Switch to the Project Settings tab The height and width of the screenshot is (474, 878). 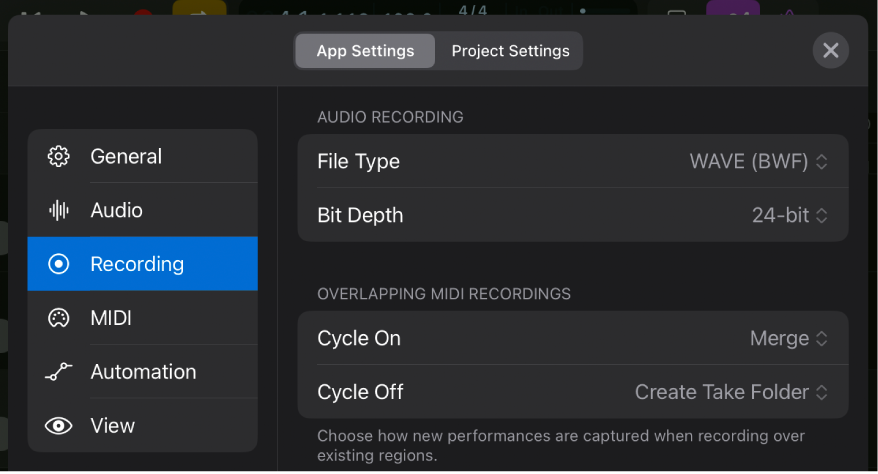[x=510, y=51]
